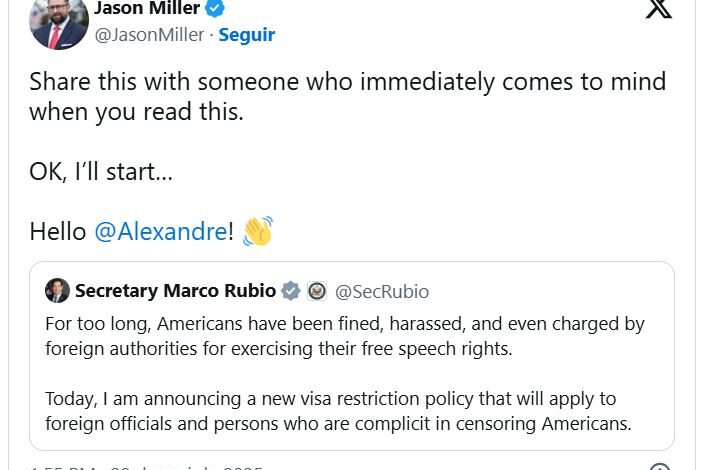Click Secretary Rubio's gray verified checkmark
The height and width of the screenshot is (470, 702).
pyautogui.click(x=291, y=291)
